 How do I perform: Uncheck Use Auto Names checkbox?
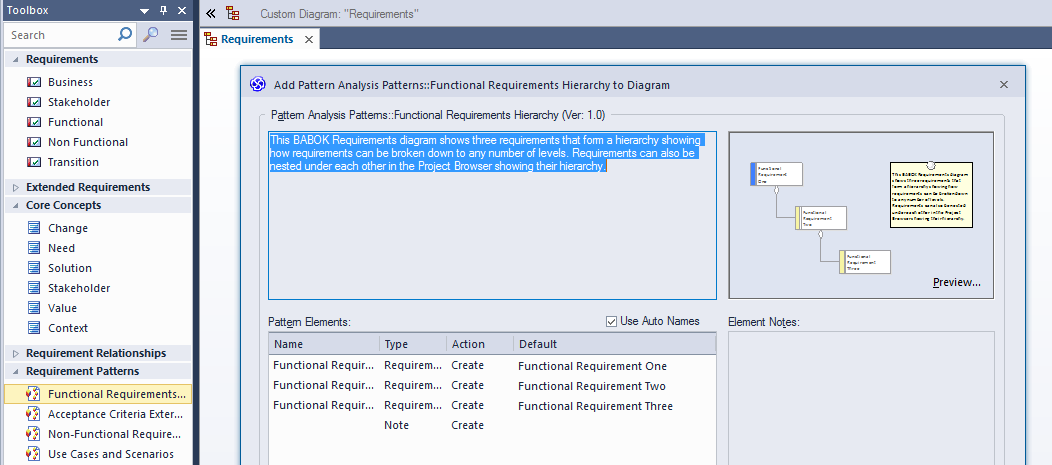point(612,321)
